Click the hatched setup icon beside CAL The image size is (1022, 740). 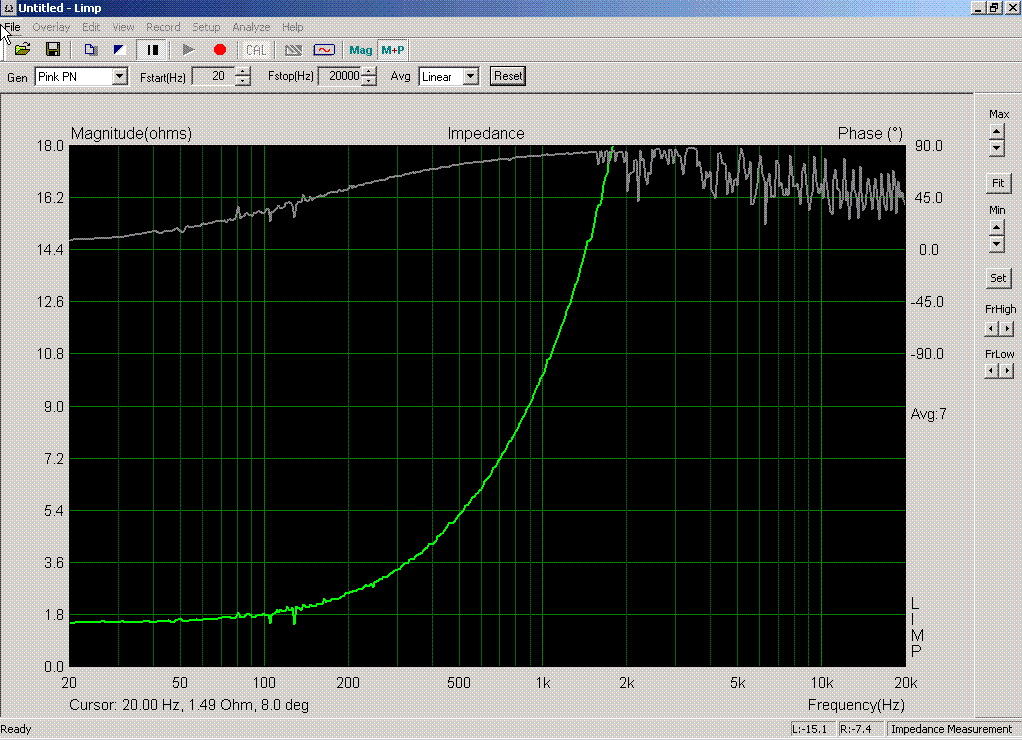click(x=293, y=50)
